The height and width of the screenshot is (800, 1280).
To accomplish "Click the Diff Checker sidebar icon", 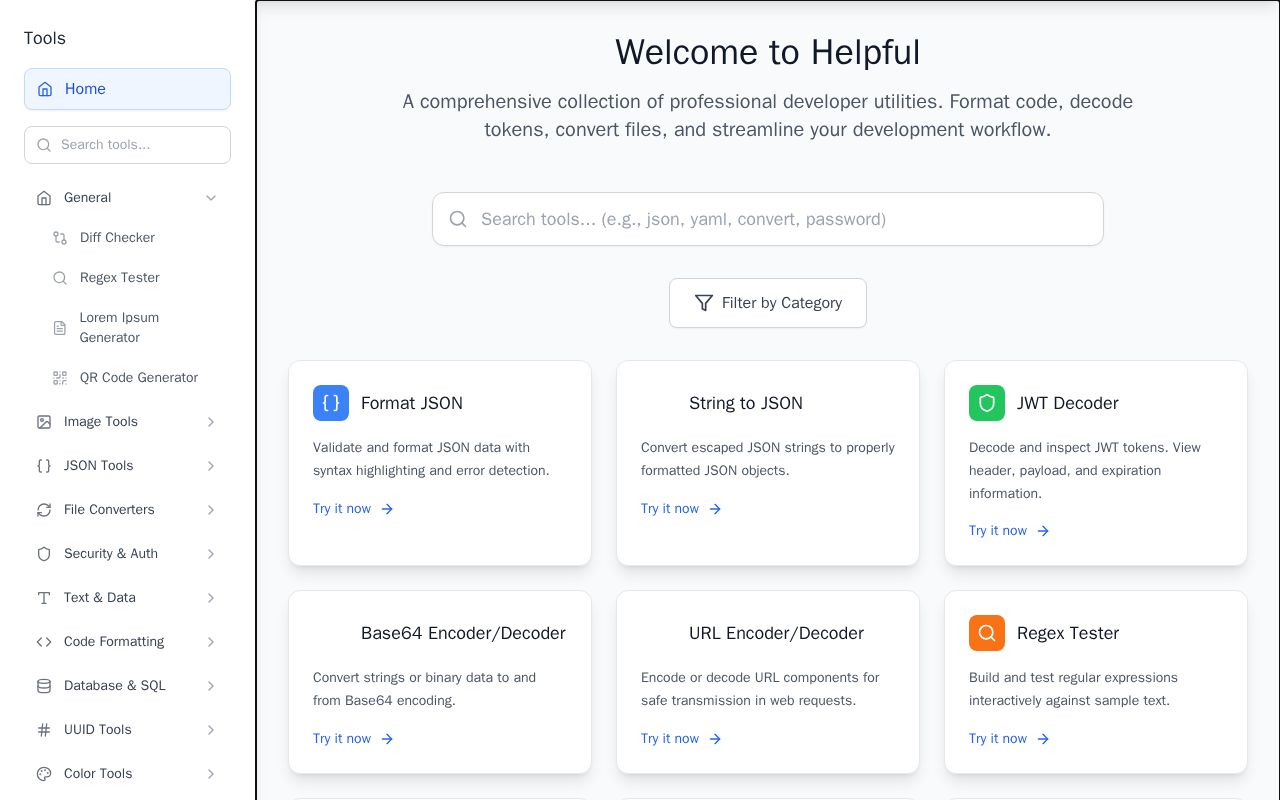I will 60,238.
